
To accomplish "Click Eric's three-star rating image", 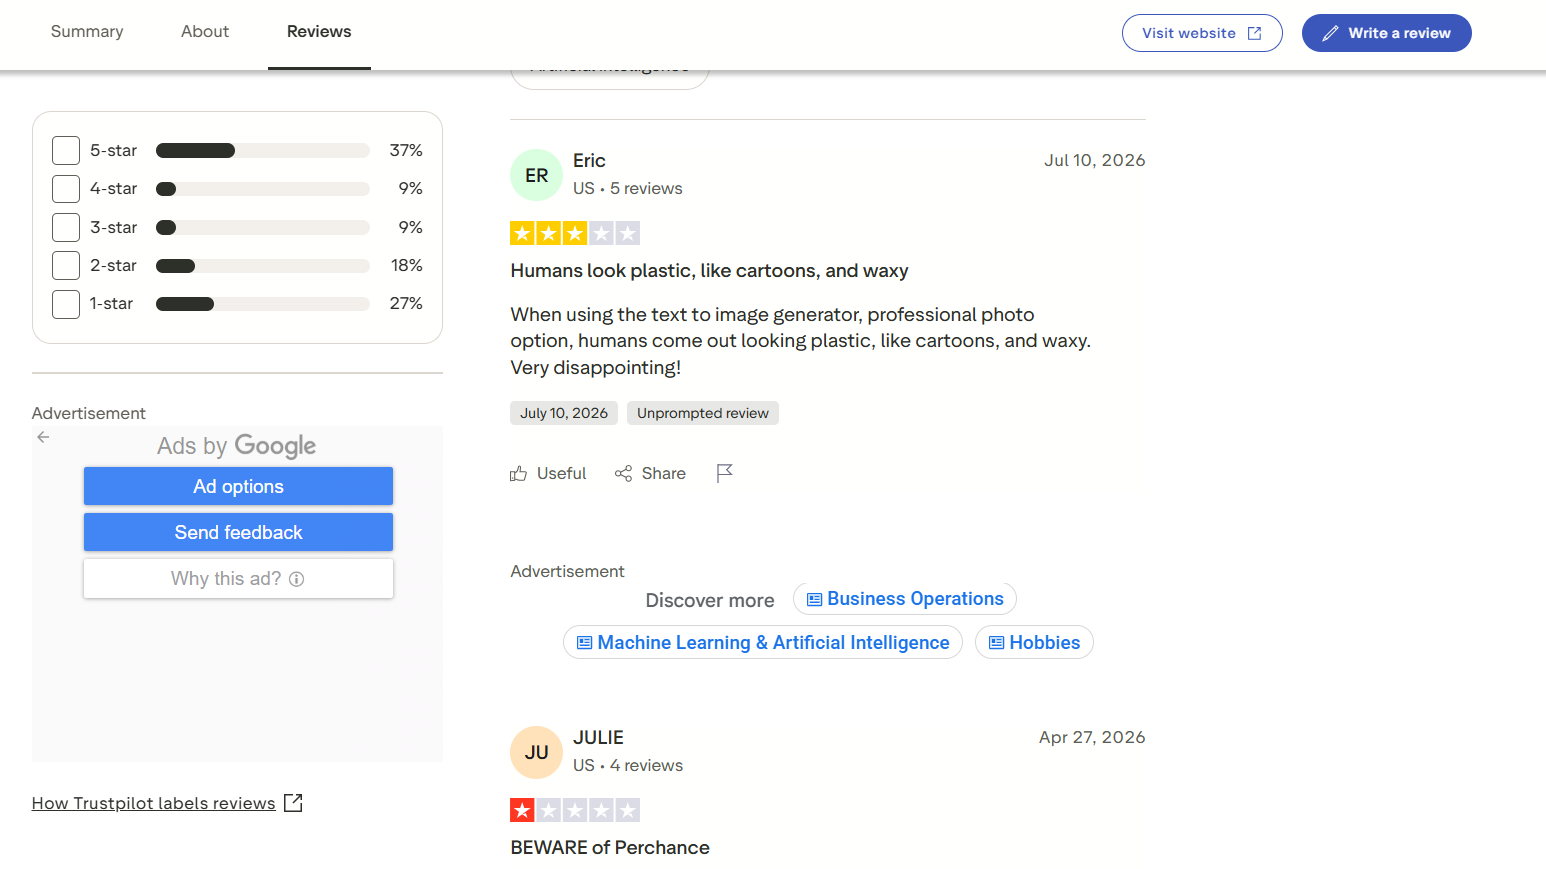I will (575, 233).
